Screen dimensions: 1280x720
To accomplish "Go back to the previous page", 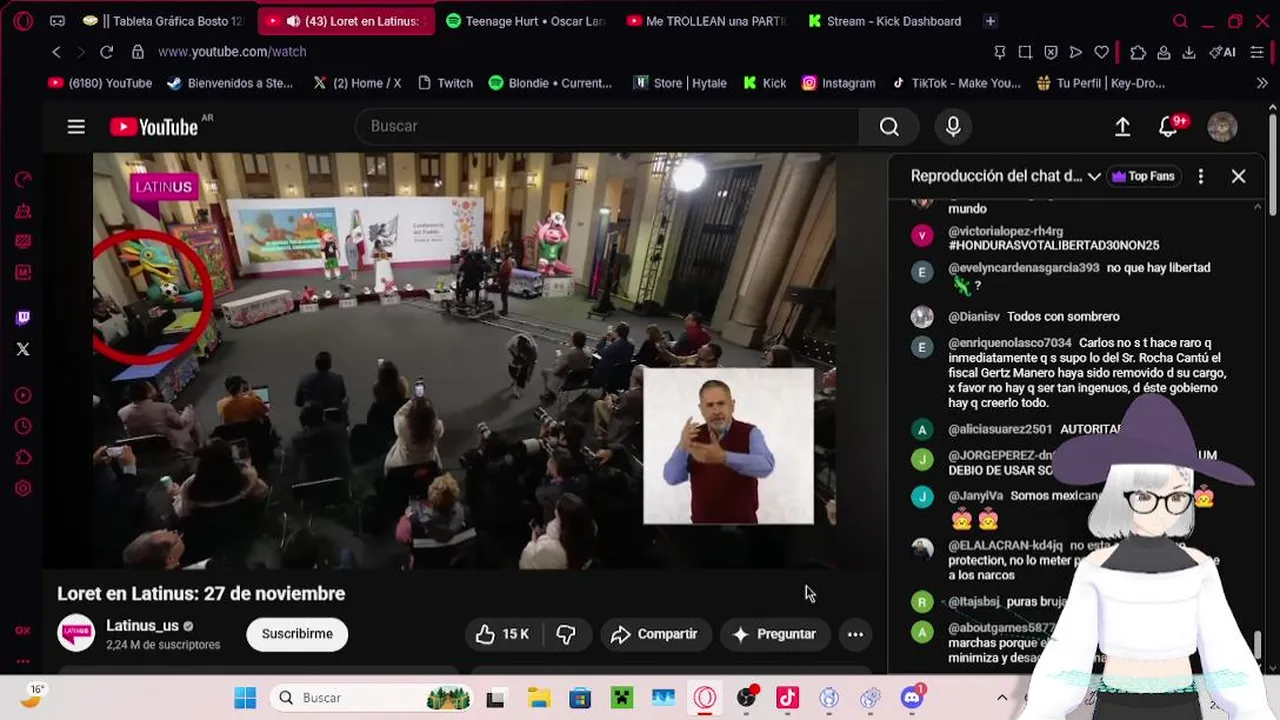I will [56, 52].
